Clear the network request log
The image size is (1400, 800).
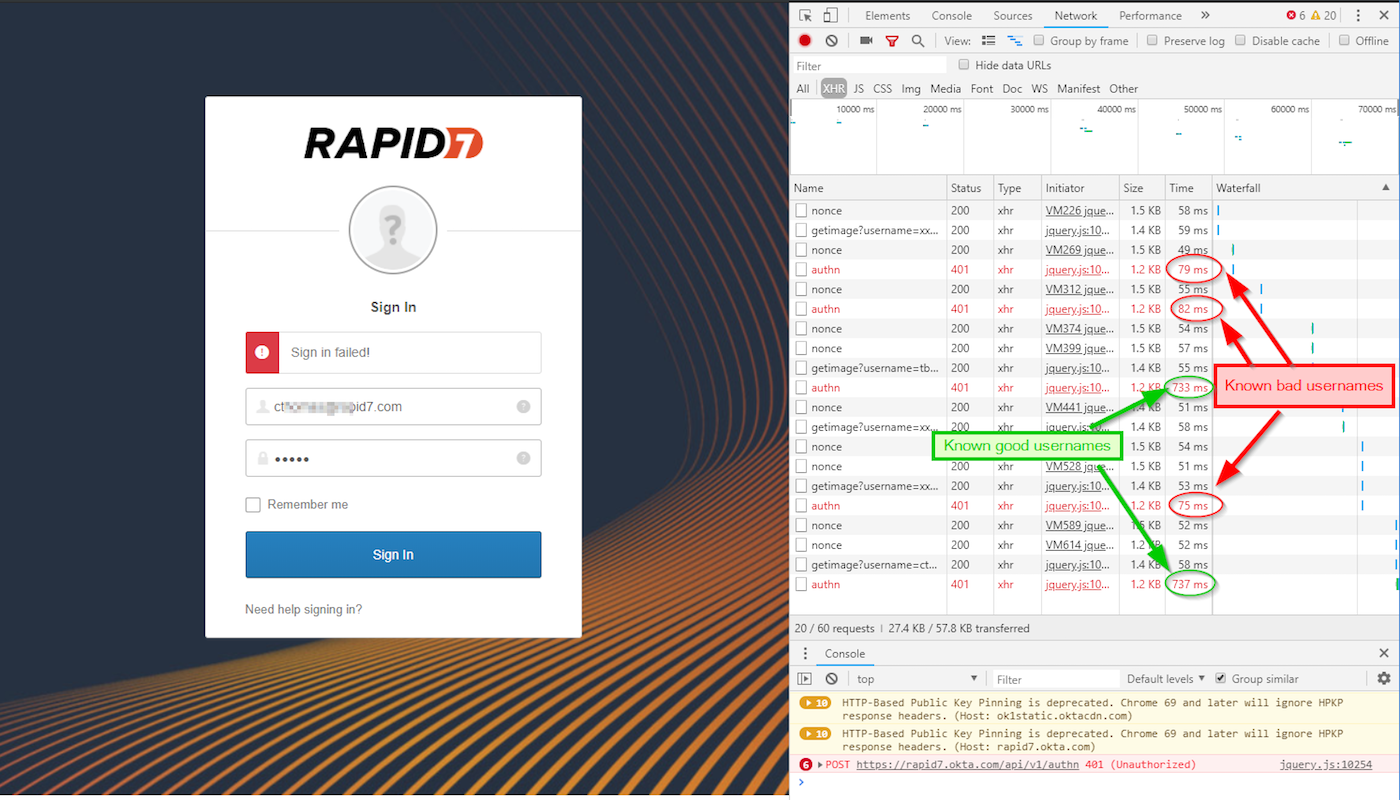[x=831, y=41]
